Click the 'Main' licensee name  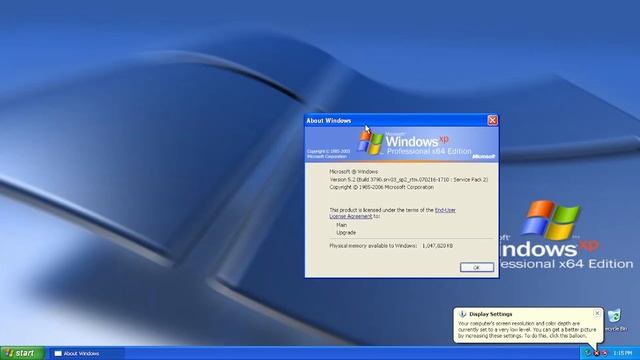point(342,225)
